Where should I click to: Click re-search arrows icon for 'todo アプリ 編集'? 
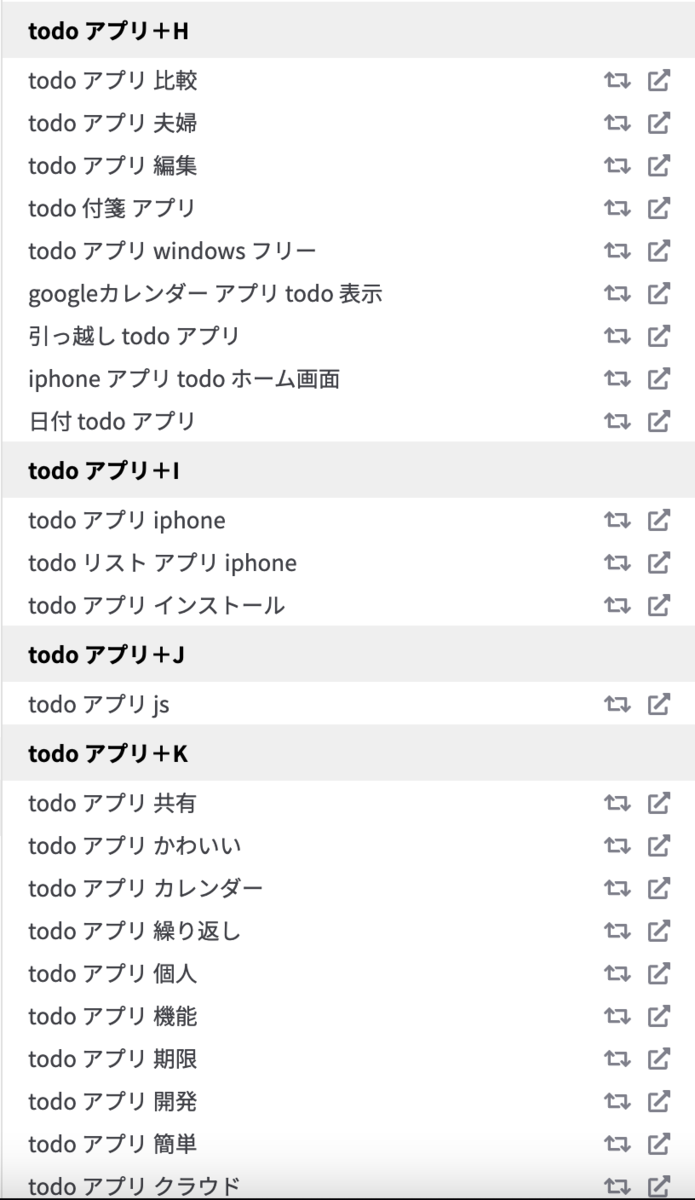click(x=618, y=166)
